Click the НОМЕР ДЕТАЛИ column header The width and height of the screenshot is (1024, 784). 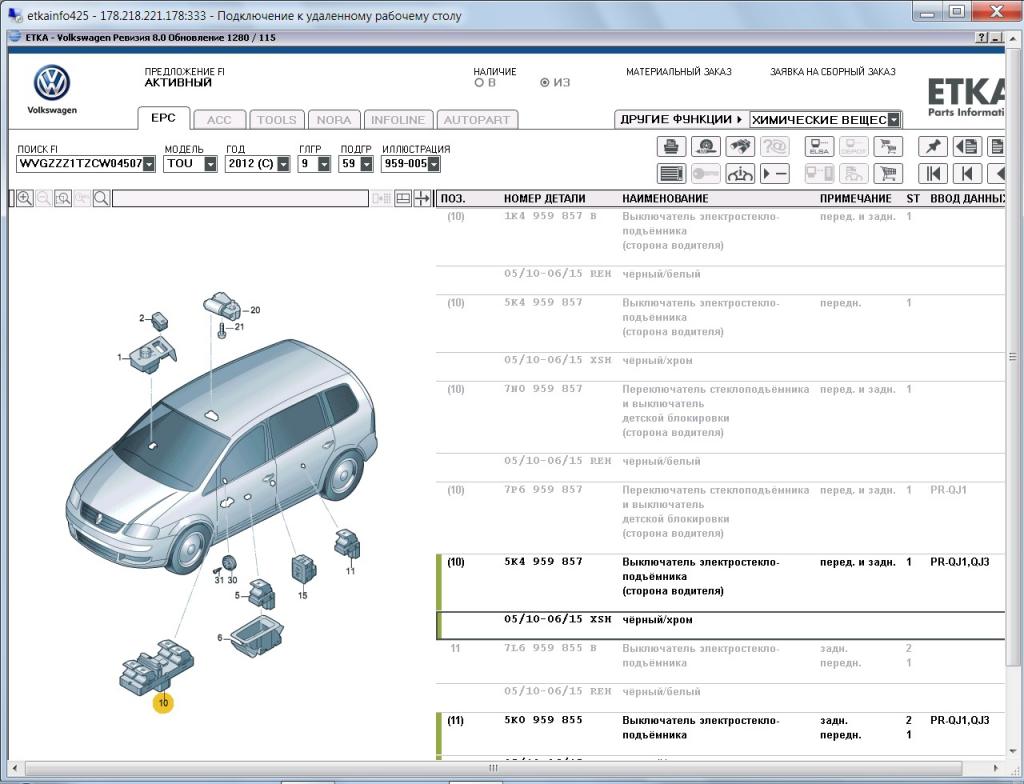[545, 199]
